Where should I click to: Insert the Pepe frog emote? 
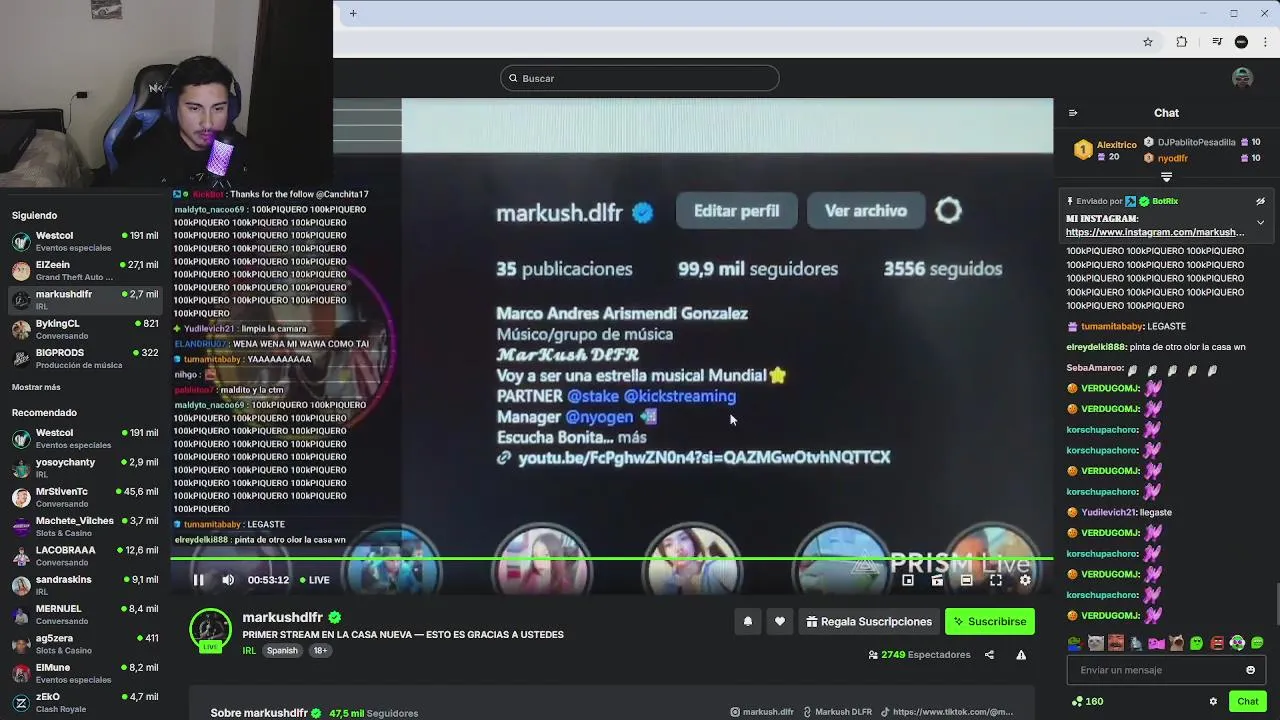click(x=1074, y=643)
